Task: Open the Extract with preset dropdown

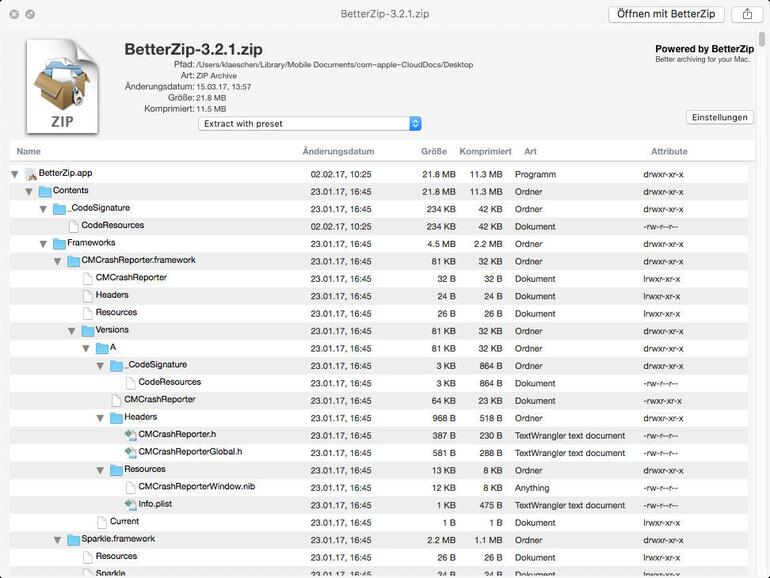Action: click(310, 124)
